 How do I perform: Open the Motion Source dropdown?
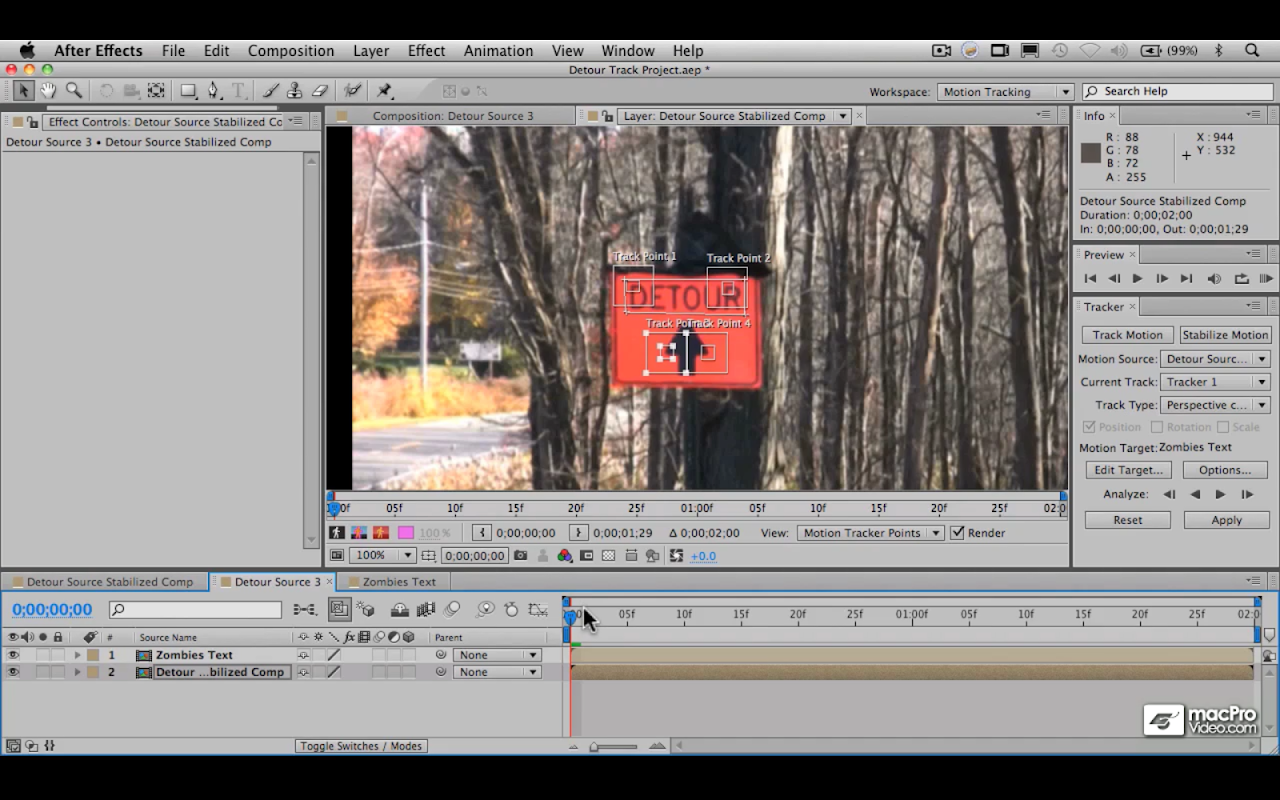click(x=1215, y=359)
